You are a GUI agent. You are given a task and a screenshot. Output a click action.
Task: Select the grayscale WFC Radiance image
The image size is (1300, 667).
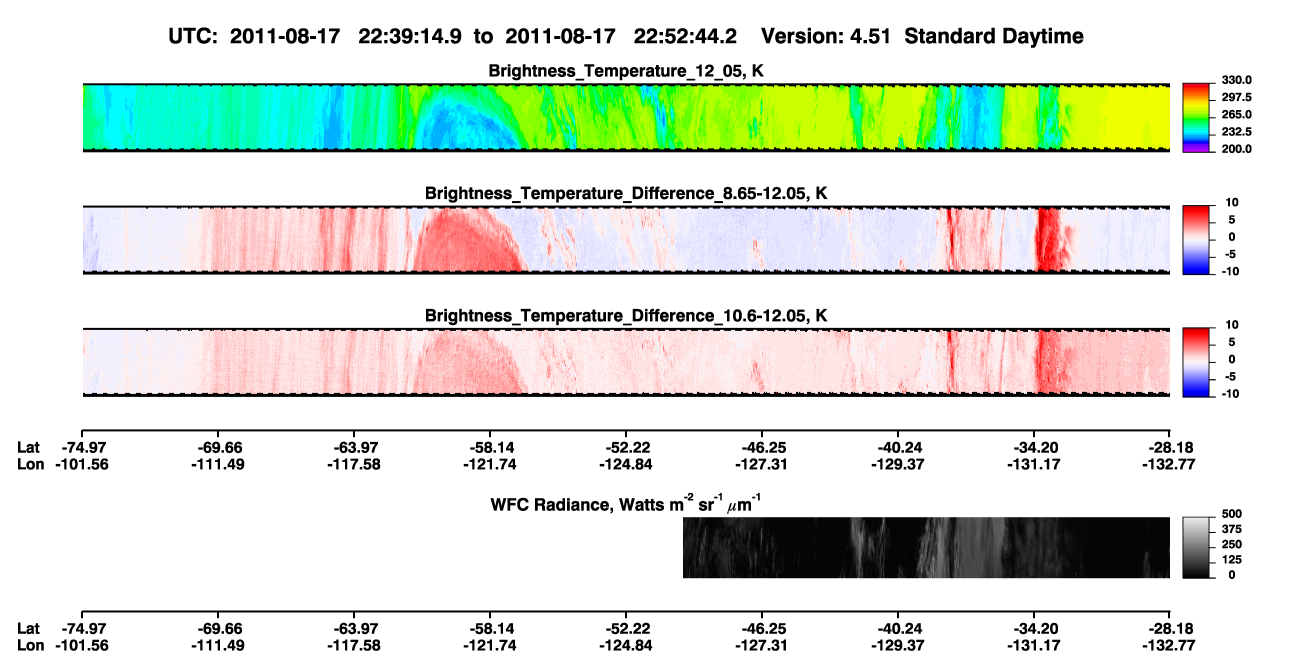(x=926, y=548)
